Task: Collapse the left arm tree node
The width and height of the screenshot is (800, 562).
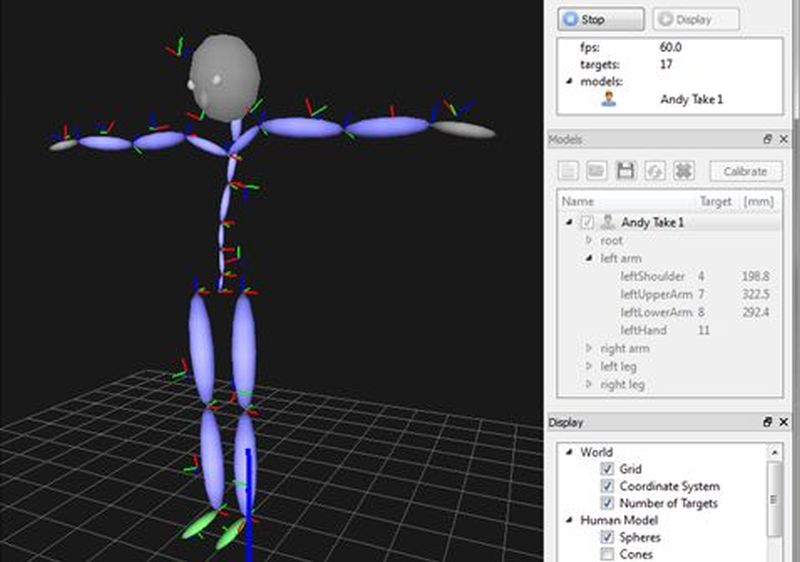Action: [x=589, y=259]
